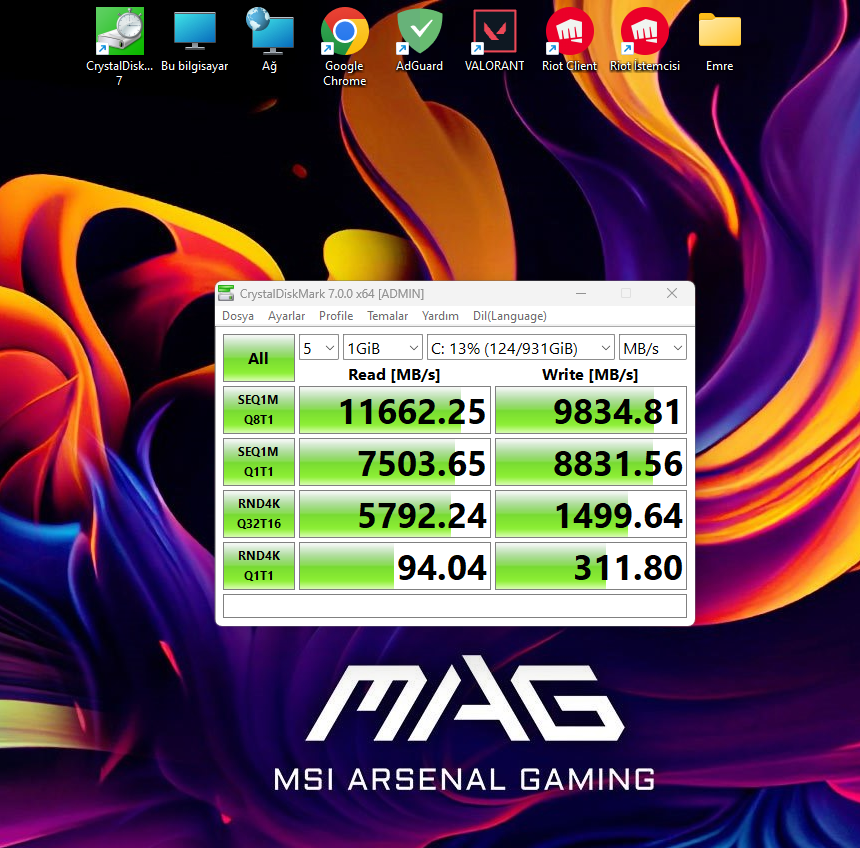Start all benchmarks with the All button

click(259, 358)
